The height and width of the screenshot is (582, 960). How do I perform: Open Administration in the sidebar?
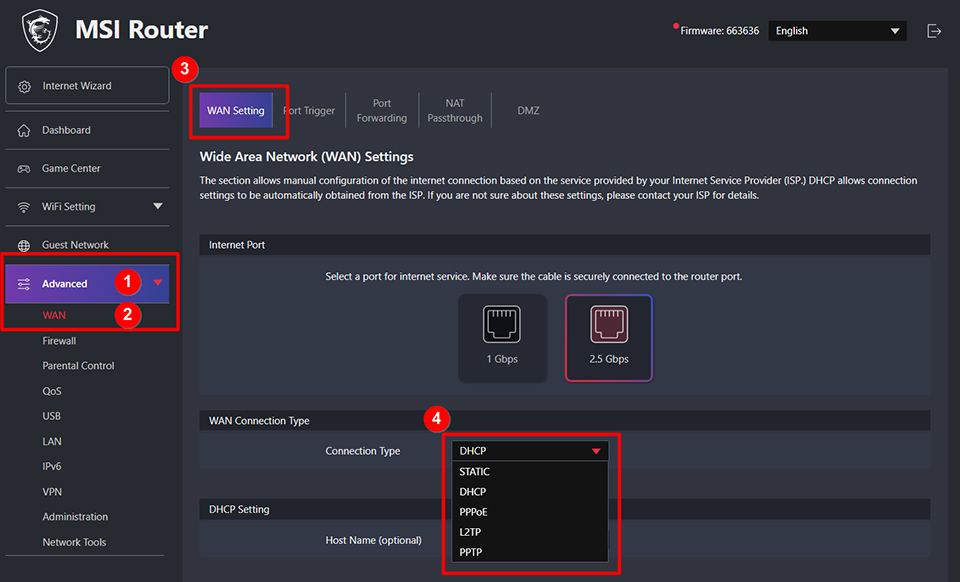(75, 517)
